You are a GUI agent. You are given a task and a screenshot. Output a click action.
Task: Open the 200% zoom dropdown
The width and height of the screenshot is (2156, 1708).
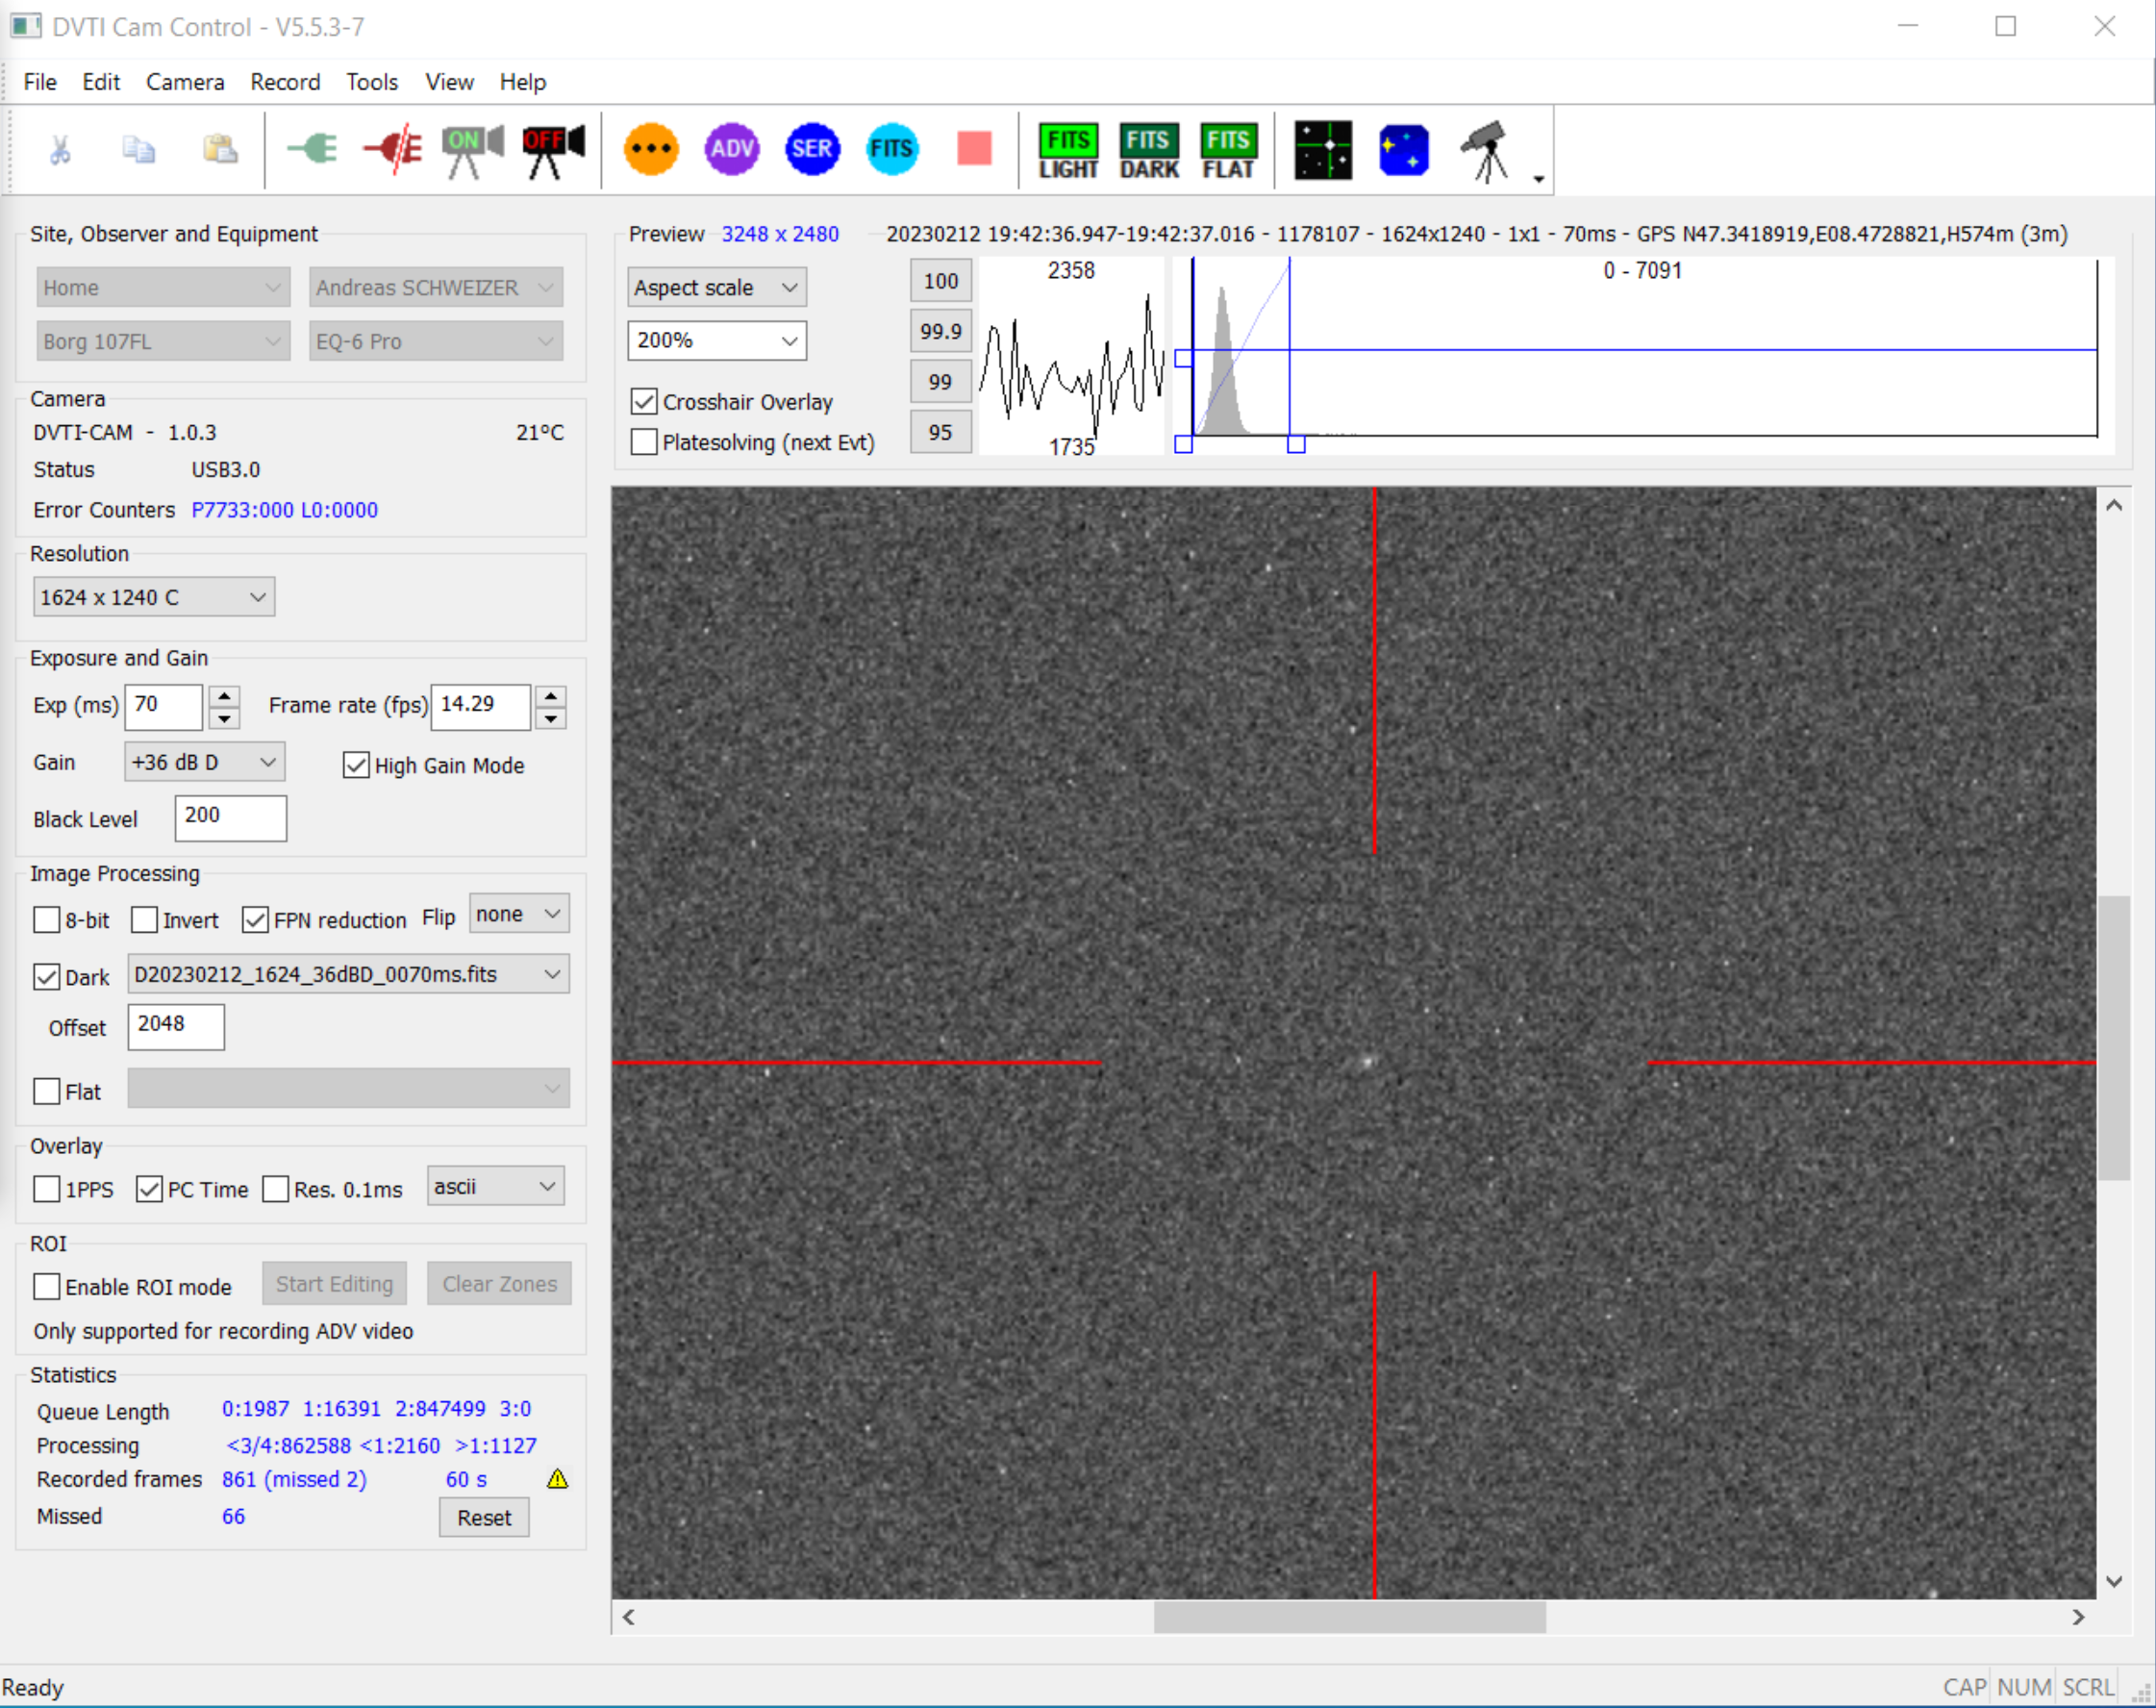(716, 340)
